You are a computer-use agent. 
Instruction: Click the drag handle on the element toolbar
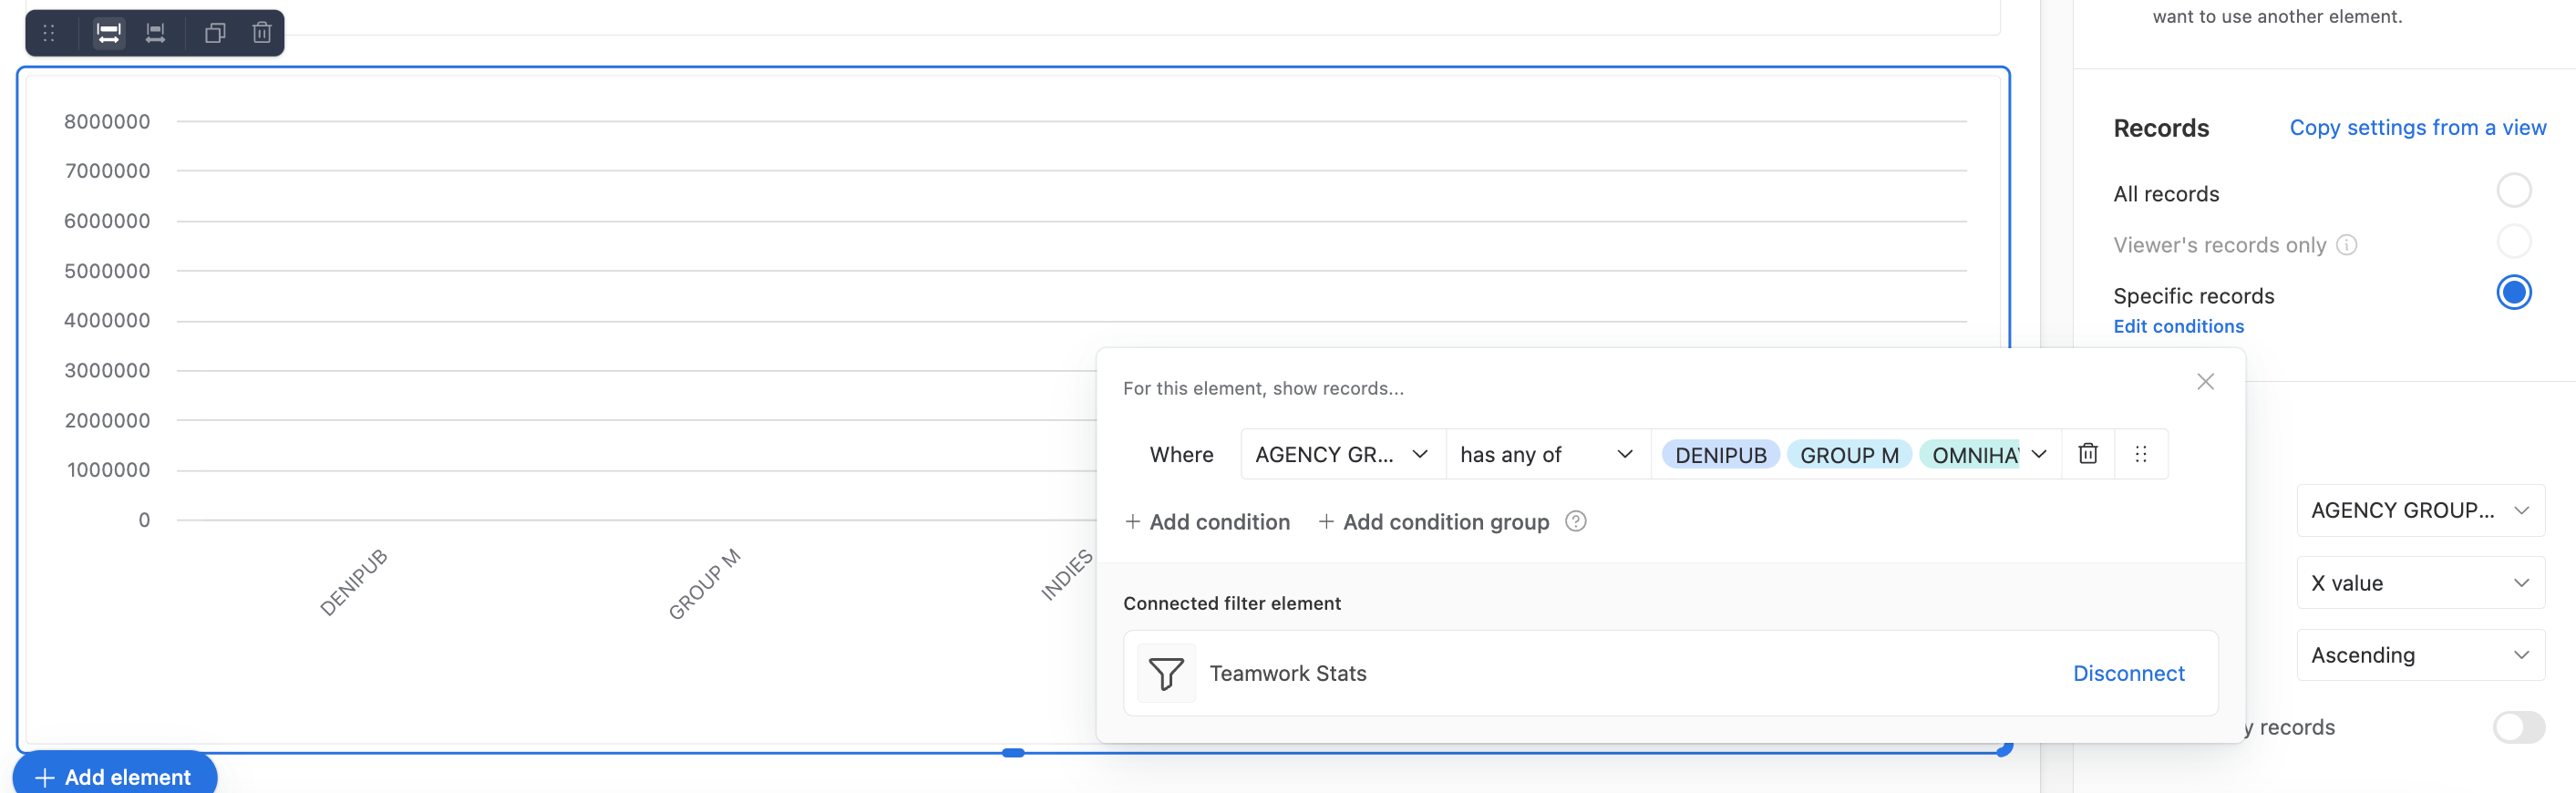pyautogui.click(x=48, y=33)
